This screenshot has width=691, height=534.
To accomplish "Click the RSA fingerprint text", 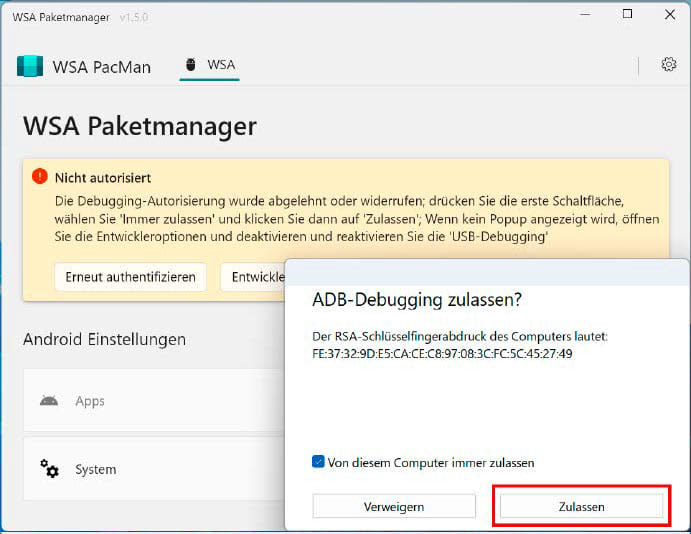I will click(x=442, y=354).
